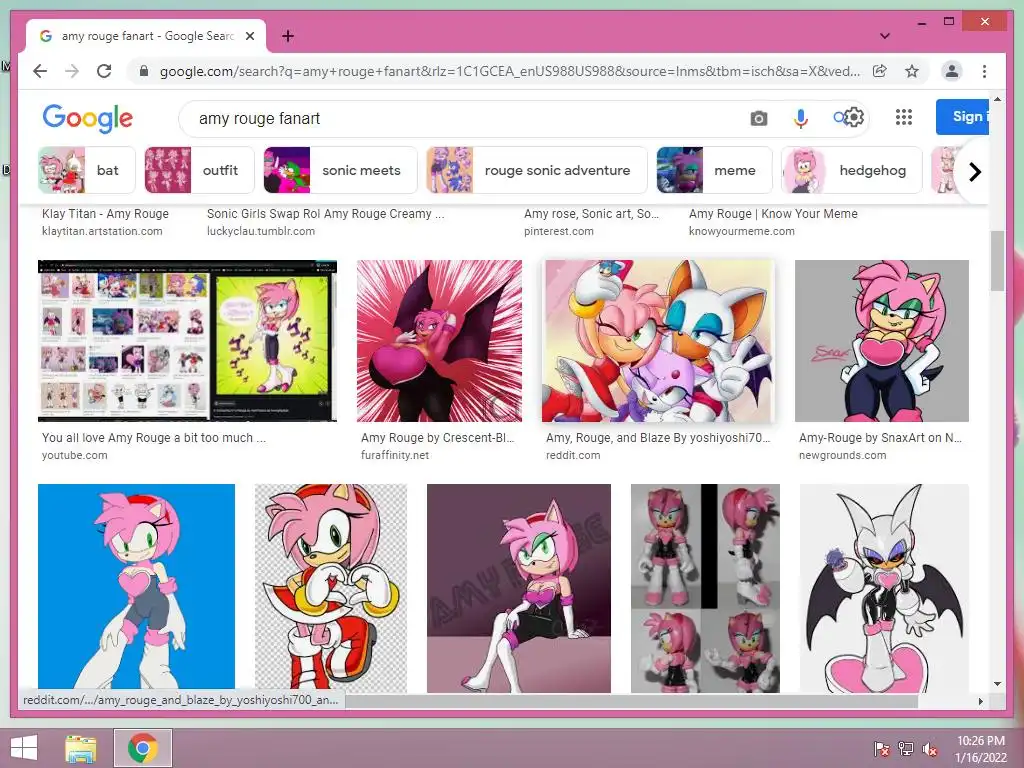Open Google apps grid
Viewport: 1024px width, 768px height.
(904, 118)
